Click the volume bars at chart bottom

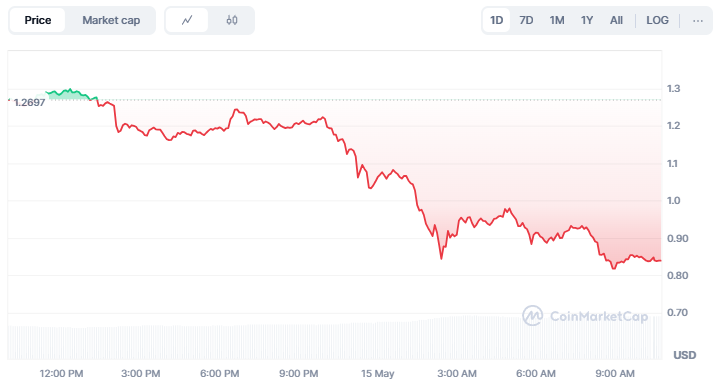point(335,340)
